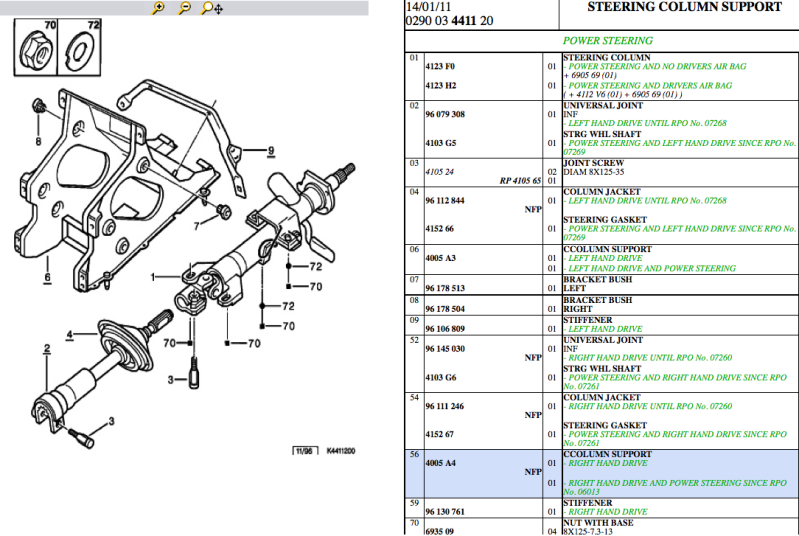Click part number 4152 66 steering gasket

[x=439, y=228]
